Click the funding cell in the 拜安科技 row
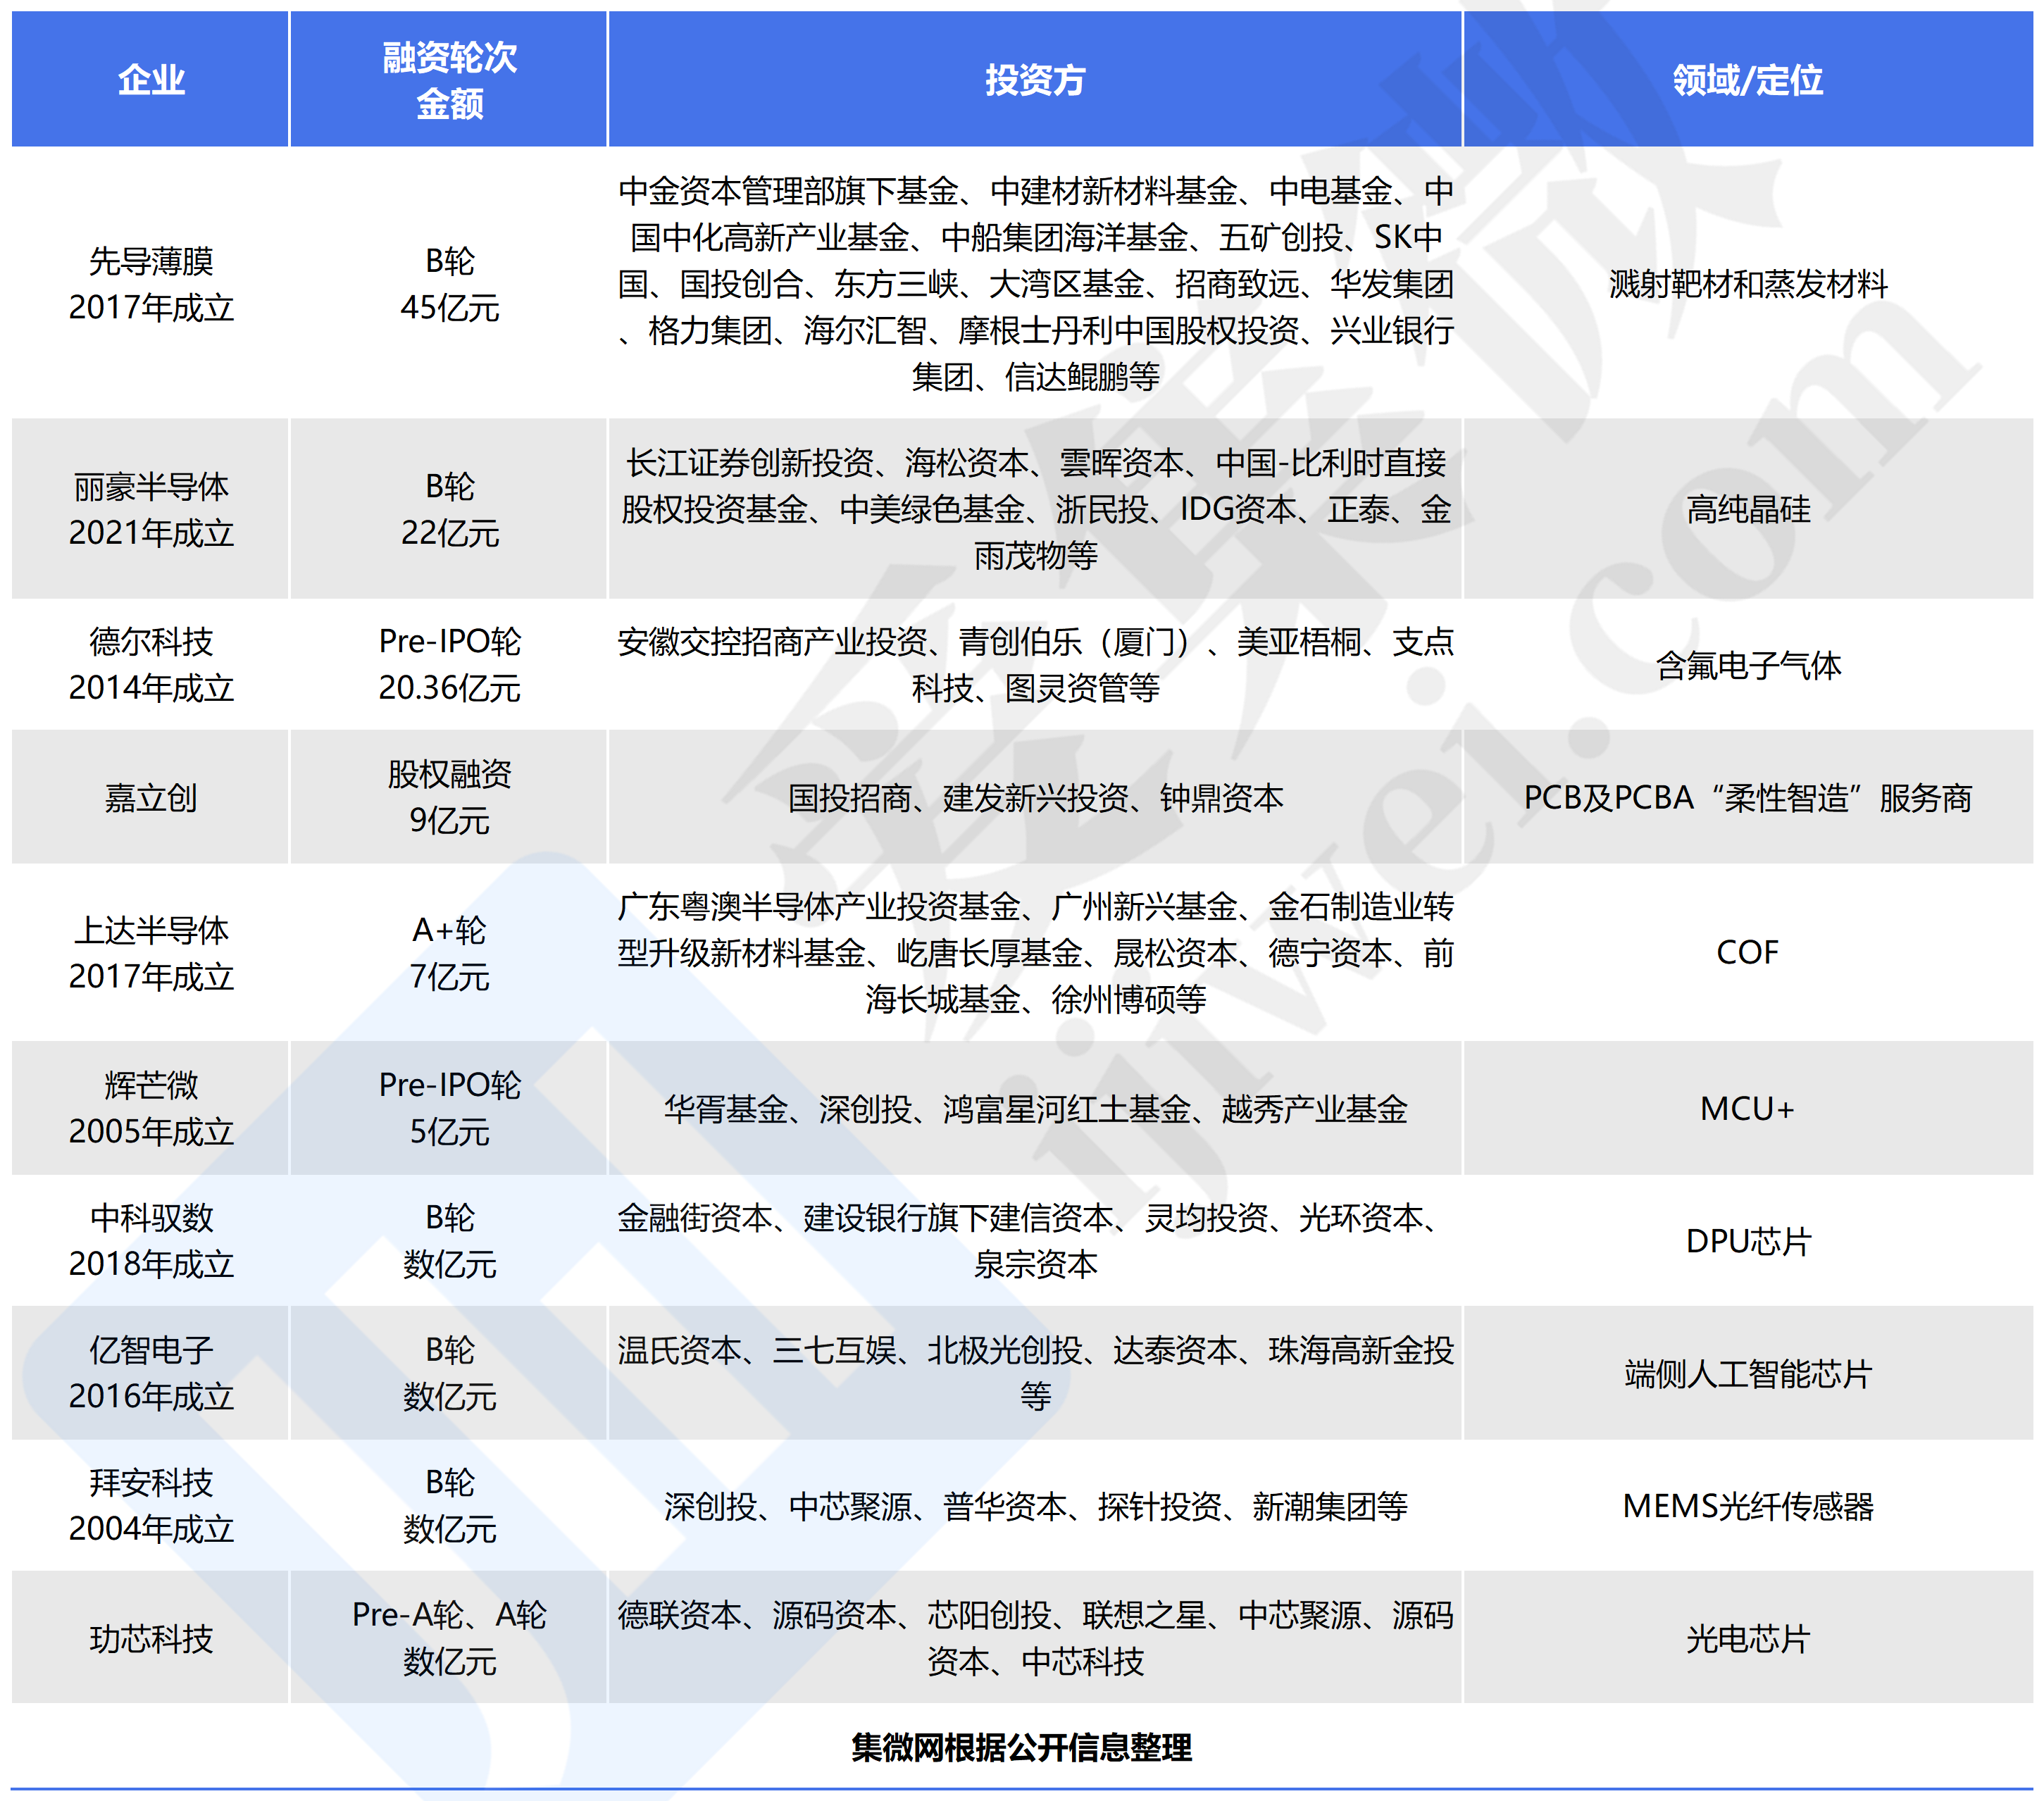 pyautogui.click(x=449, y=1505)
